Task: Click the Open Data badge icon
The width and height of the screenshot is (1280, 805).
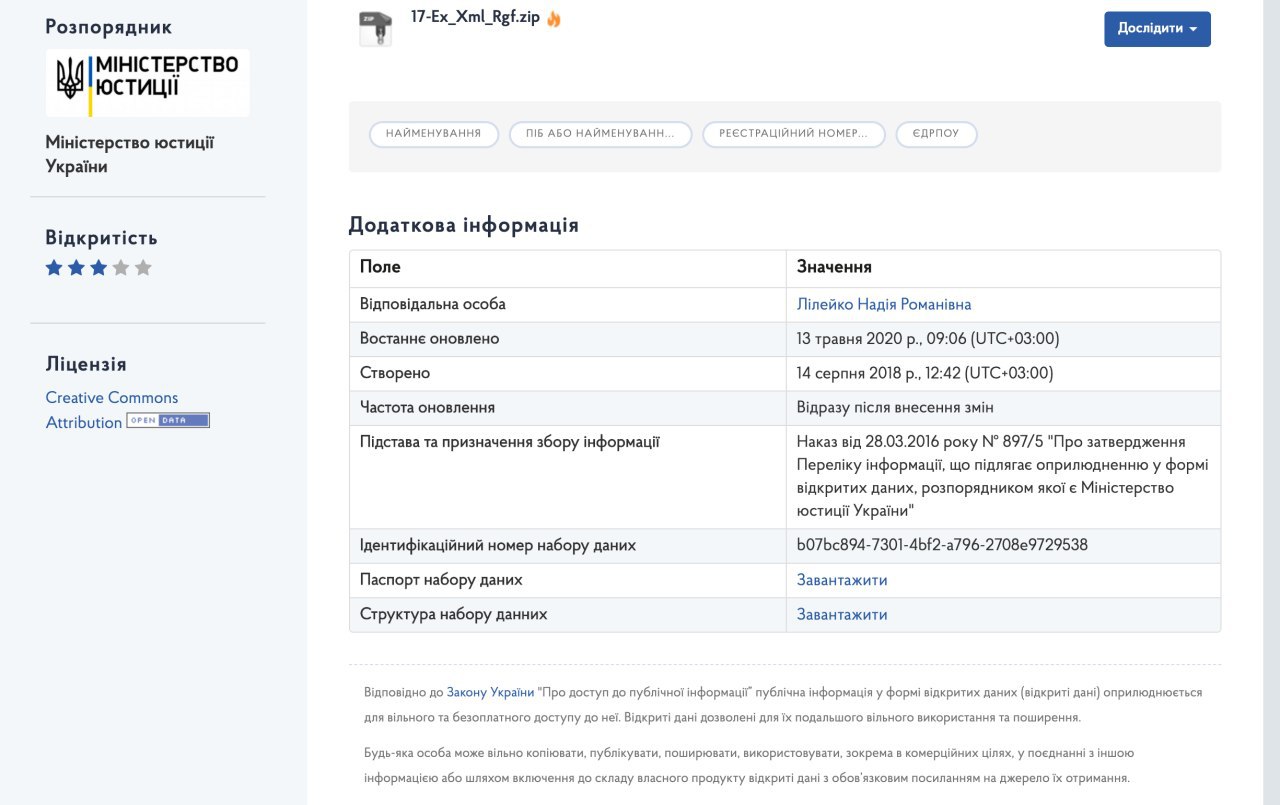Action: coord(168,421)
